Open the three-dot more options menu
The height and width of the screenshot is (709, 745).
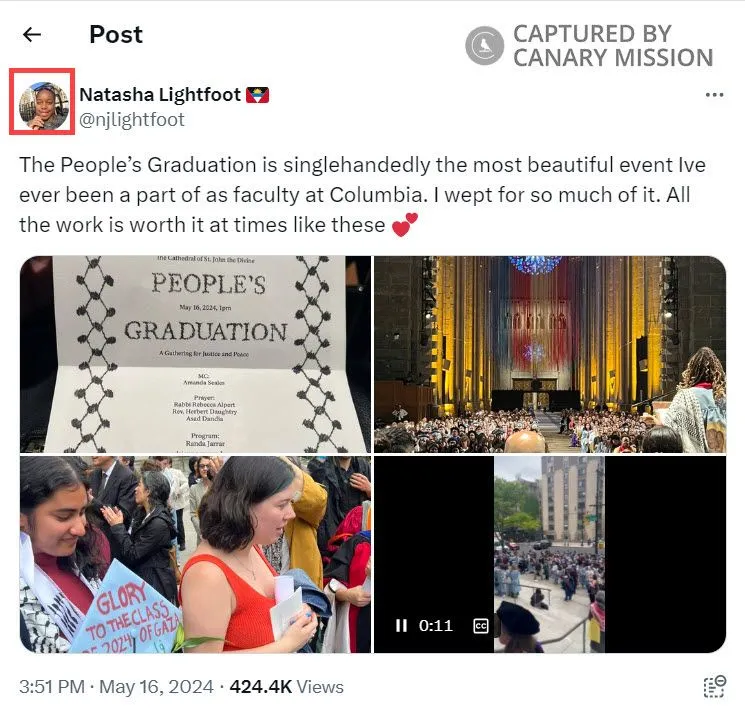714,95
